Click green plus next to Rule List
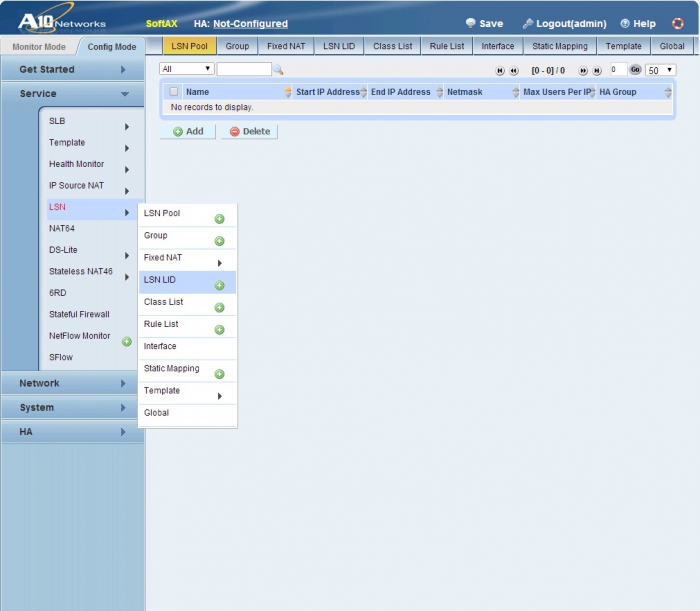 pyautogui.click(x=219, y=330)
